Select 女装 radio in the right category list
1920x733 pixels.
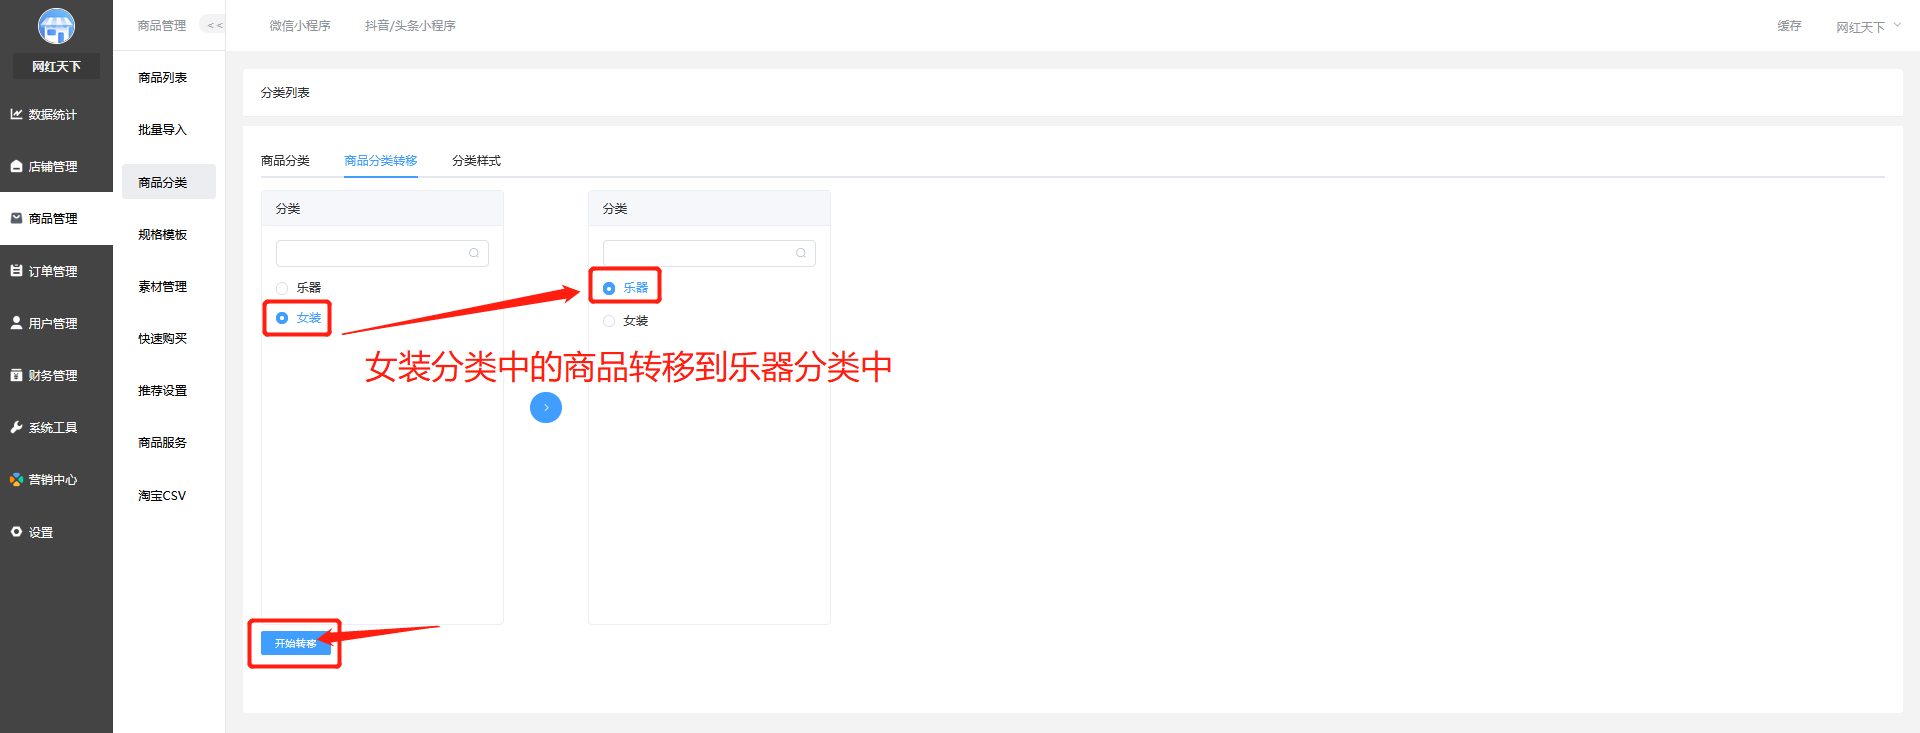(x=609, y=321)
